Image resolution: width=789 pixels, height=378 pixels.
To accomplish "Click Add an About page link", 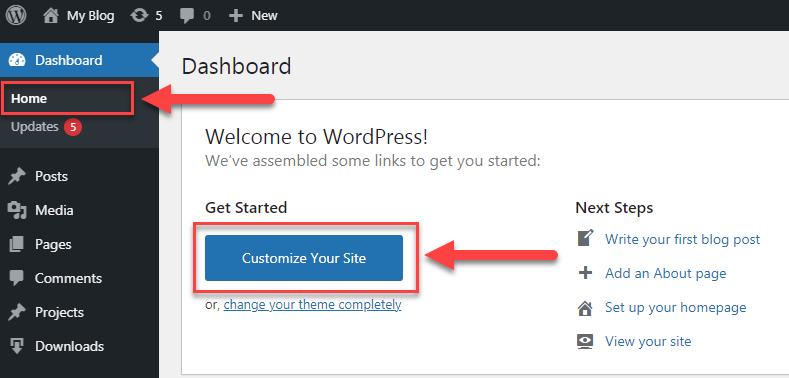I will point(665,273).
